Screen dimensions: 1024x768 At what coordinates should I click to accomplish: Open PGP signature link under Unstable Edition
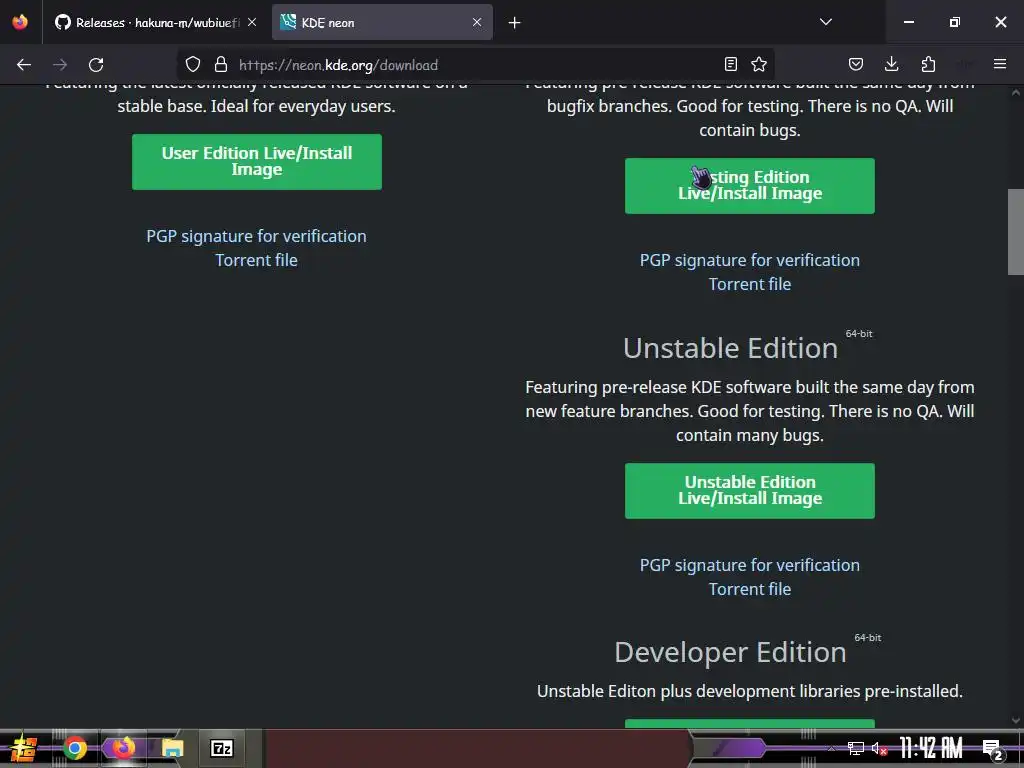pos(750,565)
